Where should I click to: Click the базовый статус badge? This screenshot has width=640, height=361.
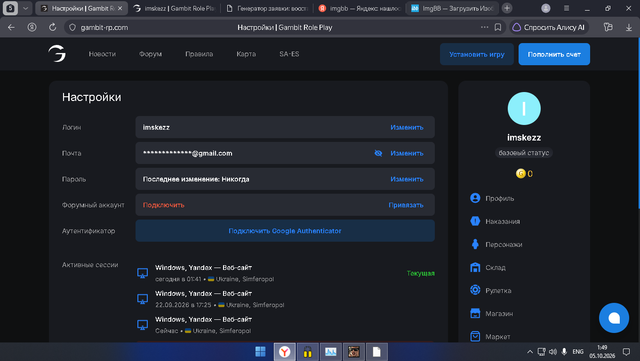point(524,153)
